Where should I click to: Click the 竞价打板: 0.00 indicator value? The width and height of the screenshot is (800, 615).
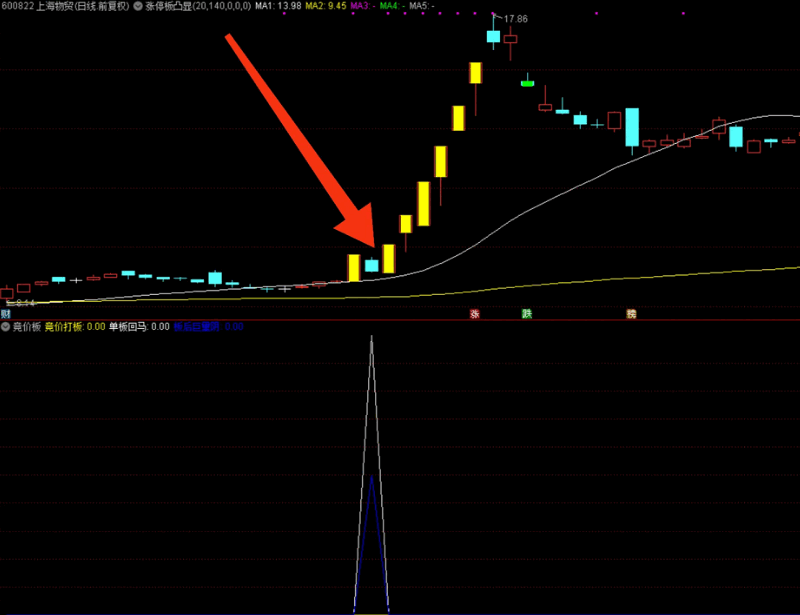click(x=75, y=327)
